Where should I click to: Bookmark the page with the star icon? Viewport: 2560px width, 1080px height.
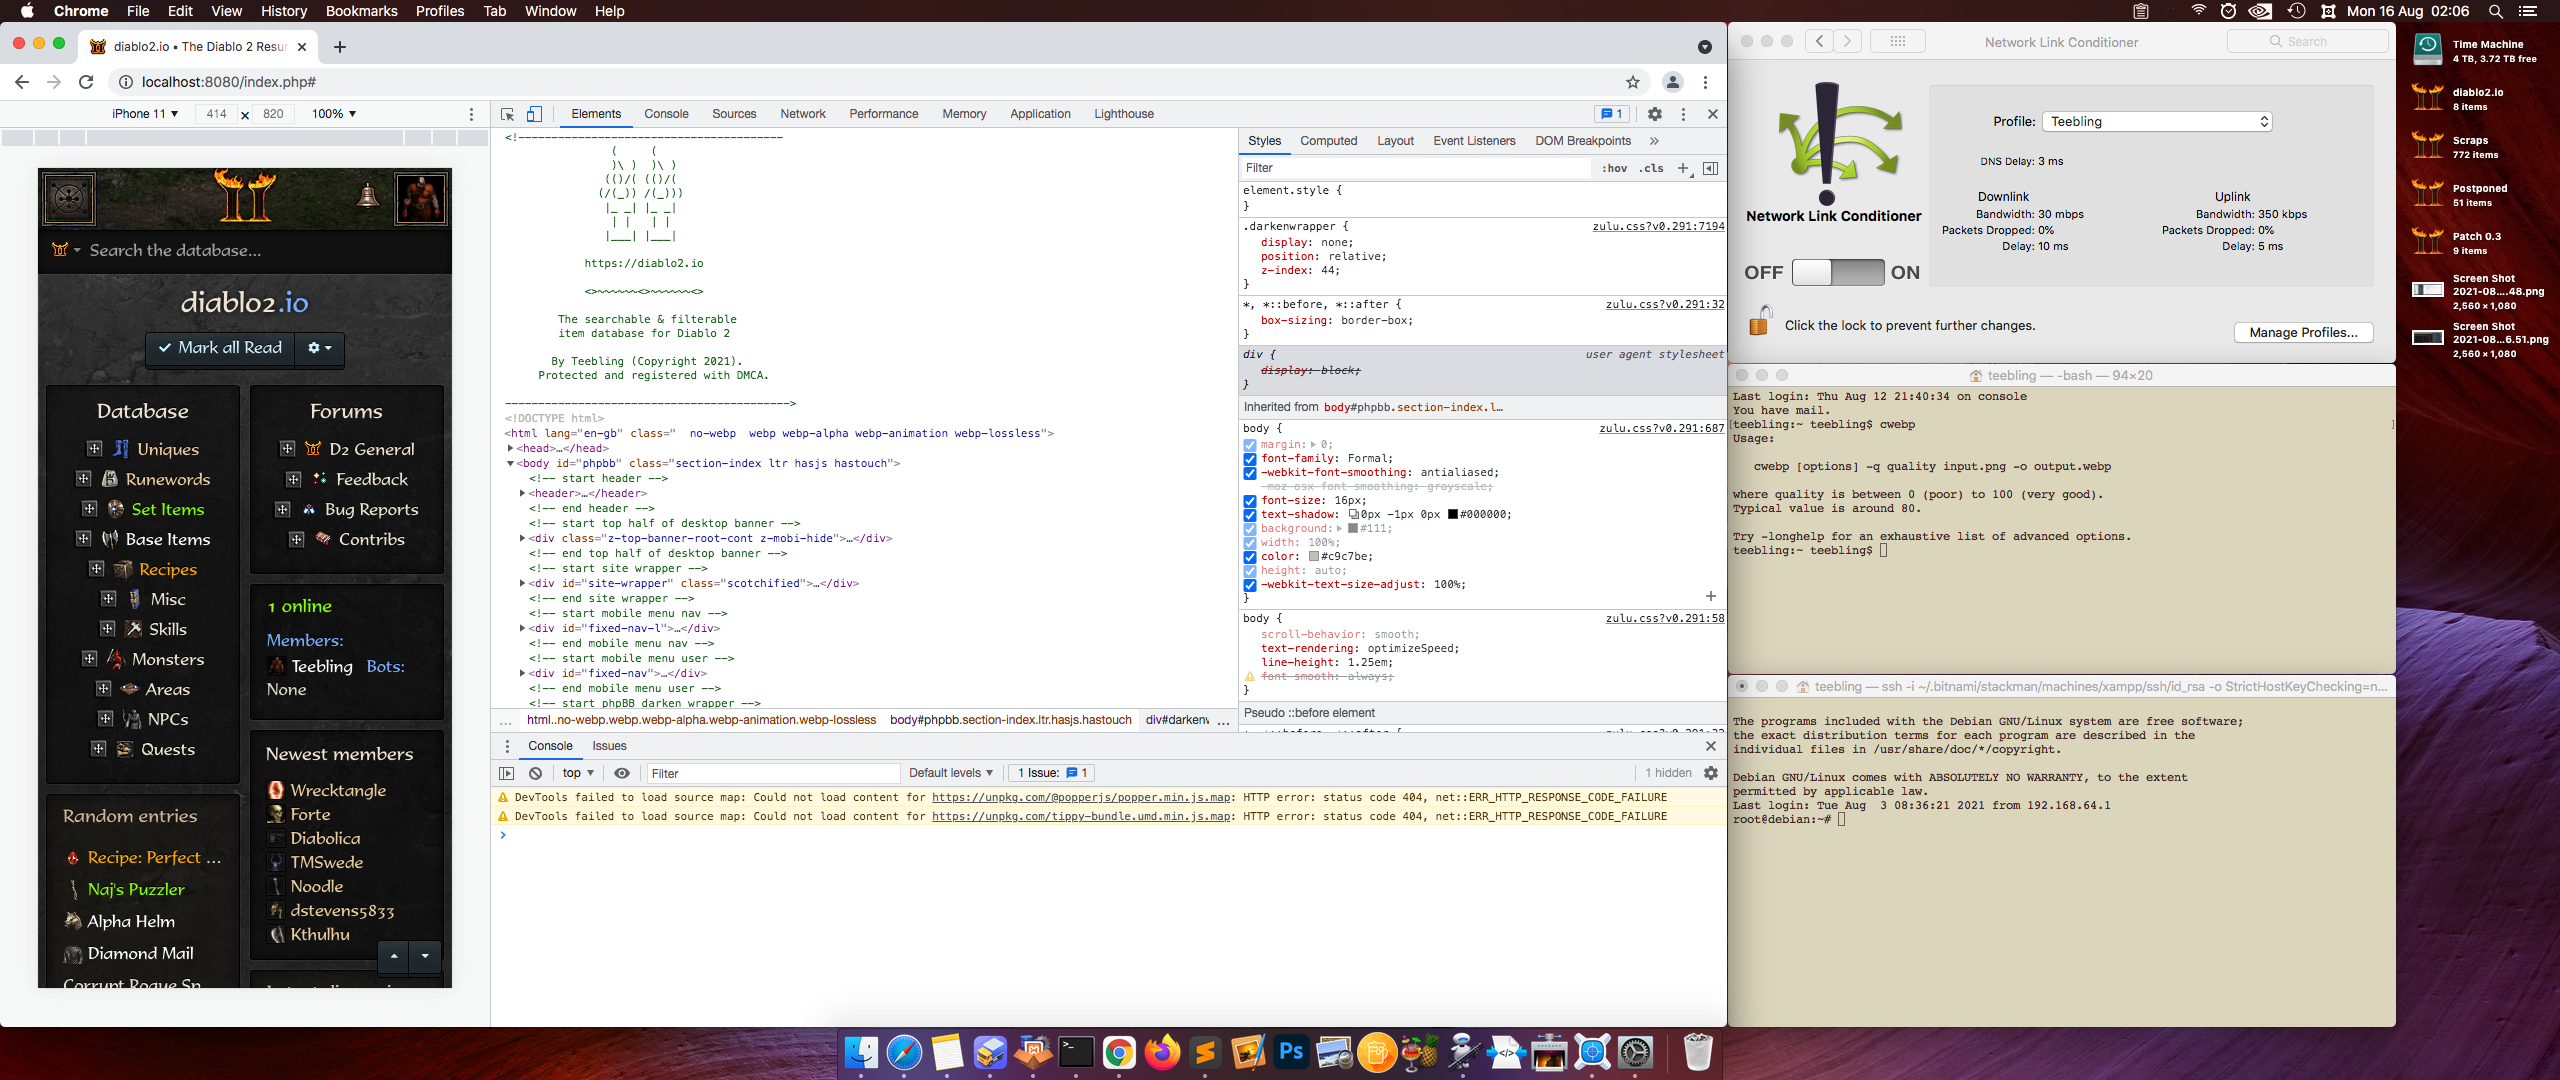coord(1633,82)
